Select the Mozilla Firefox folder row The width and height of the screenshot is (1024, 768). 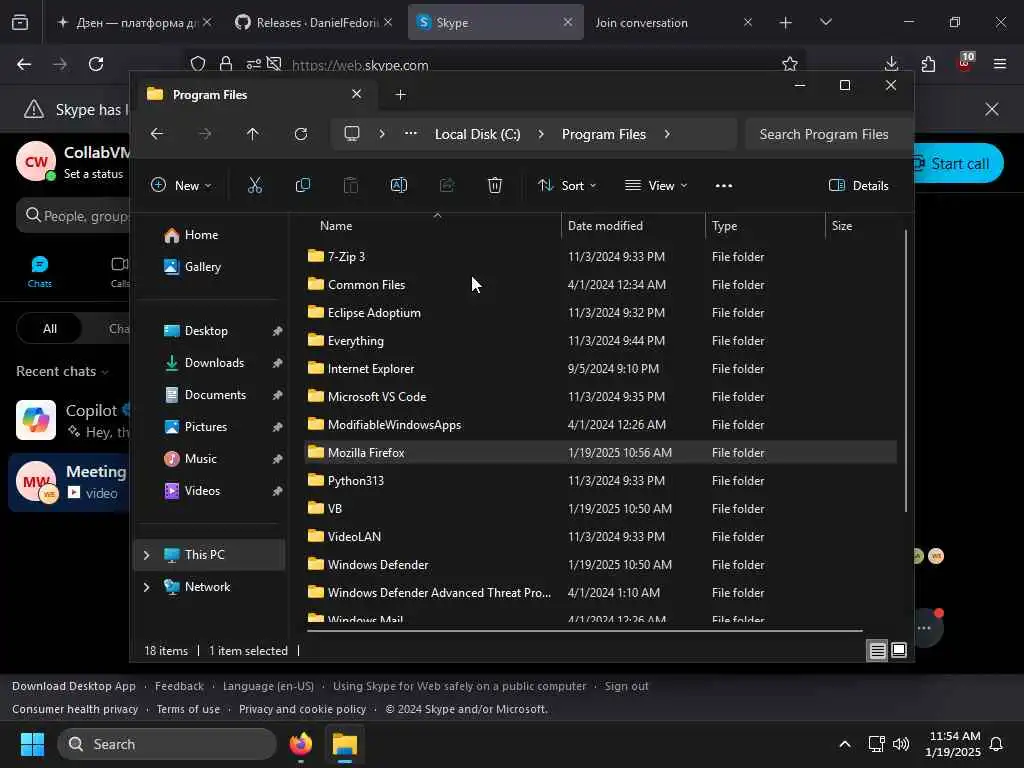(600, 452)
